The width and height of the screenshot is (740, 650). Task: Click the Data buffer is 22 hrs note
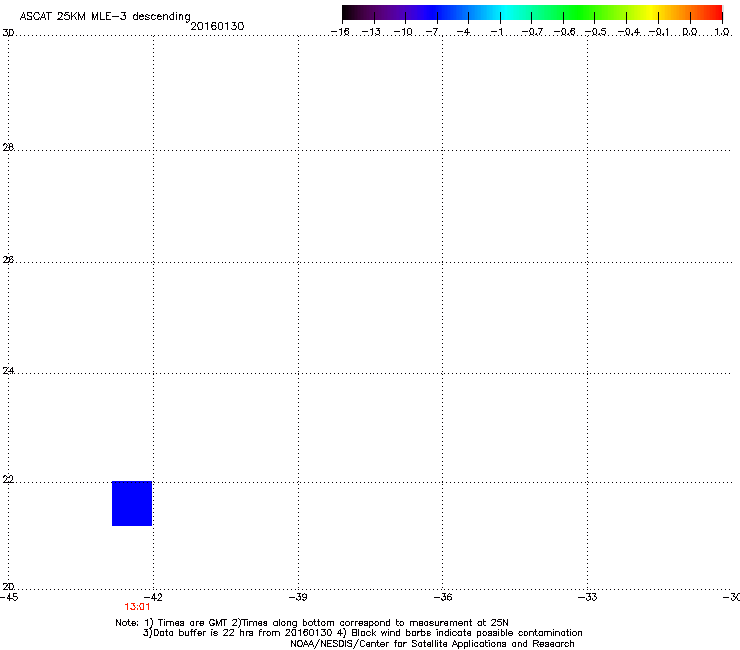pos(362,633)
